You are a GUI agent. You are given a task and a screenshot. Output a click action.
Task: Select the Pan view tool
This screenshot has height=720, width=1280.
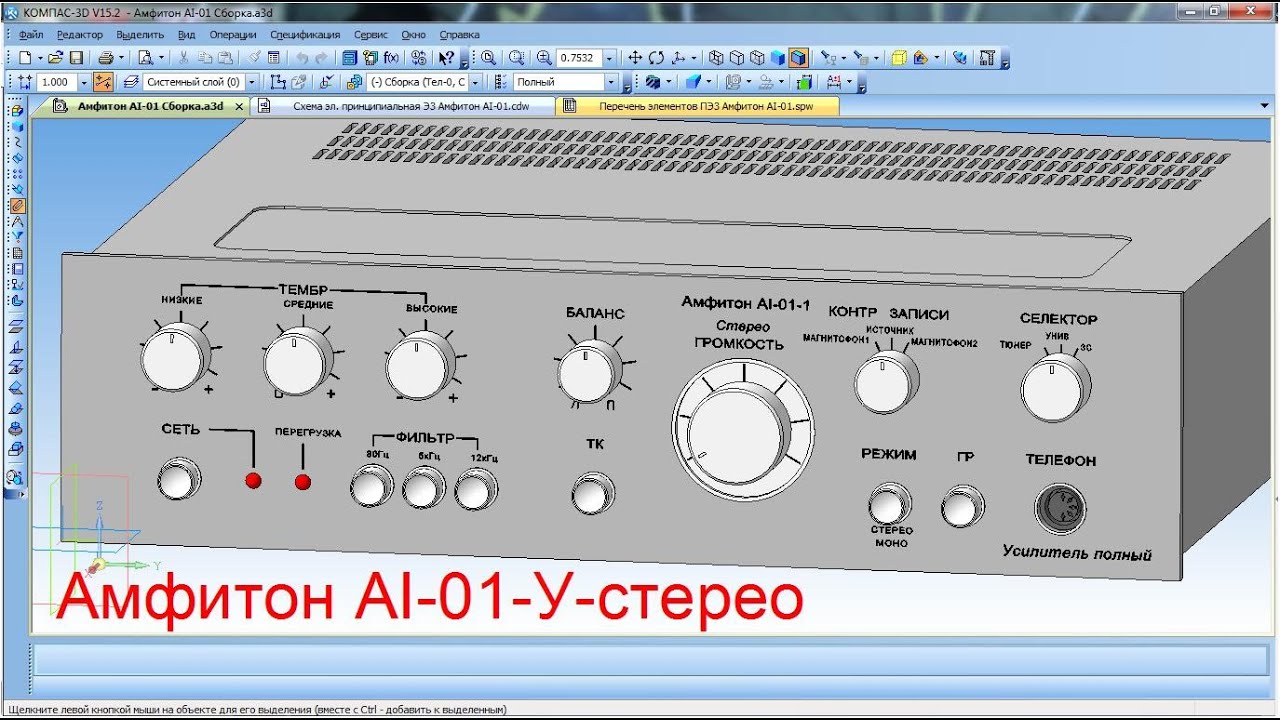[x=635, y=58]
